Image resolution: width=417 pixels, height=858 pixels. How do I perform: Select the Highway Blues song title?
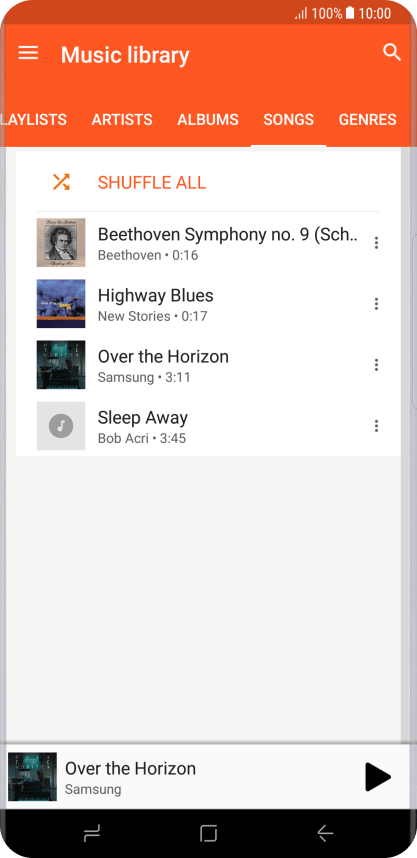click(x=155, y=295)
